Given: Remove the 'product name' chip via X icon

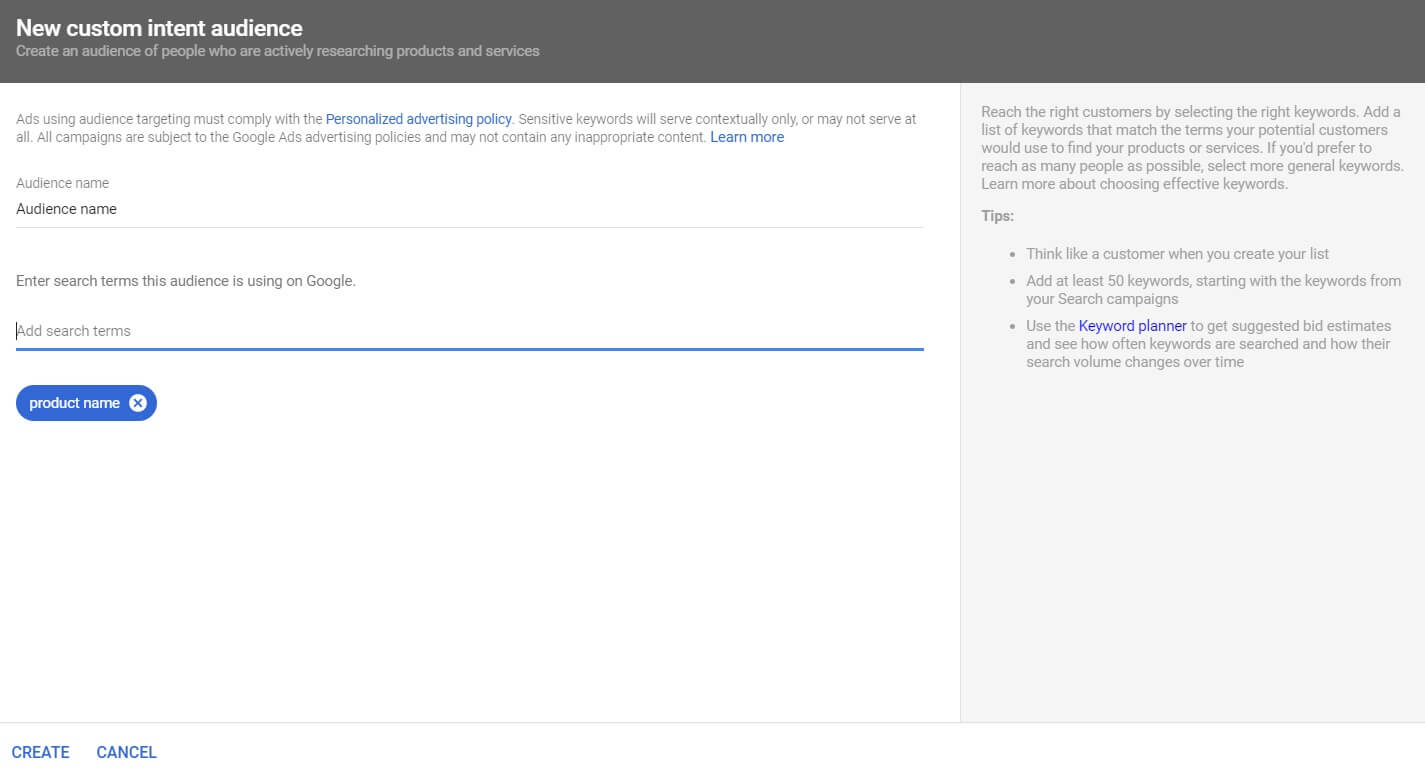Looking at the screenshot, I should [x=138, y=403].
